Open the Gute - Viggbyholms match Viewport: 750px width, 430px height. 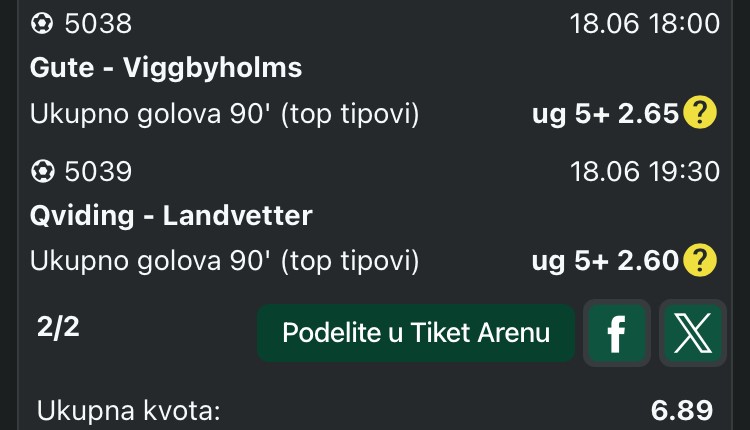pyautogui.click(x=166, y=67)
